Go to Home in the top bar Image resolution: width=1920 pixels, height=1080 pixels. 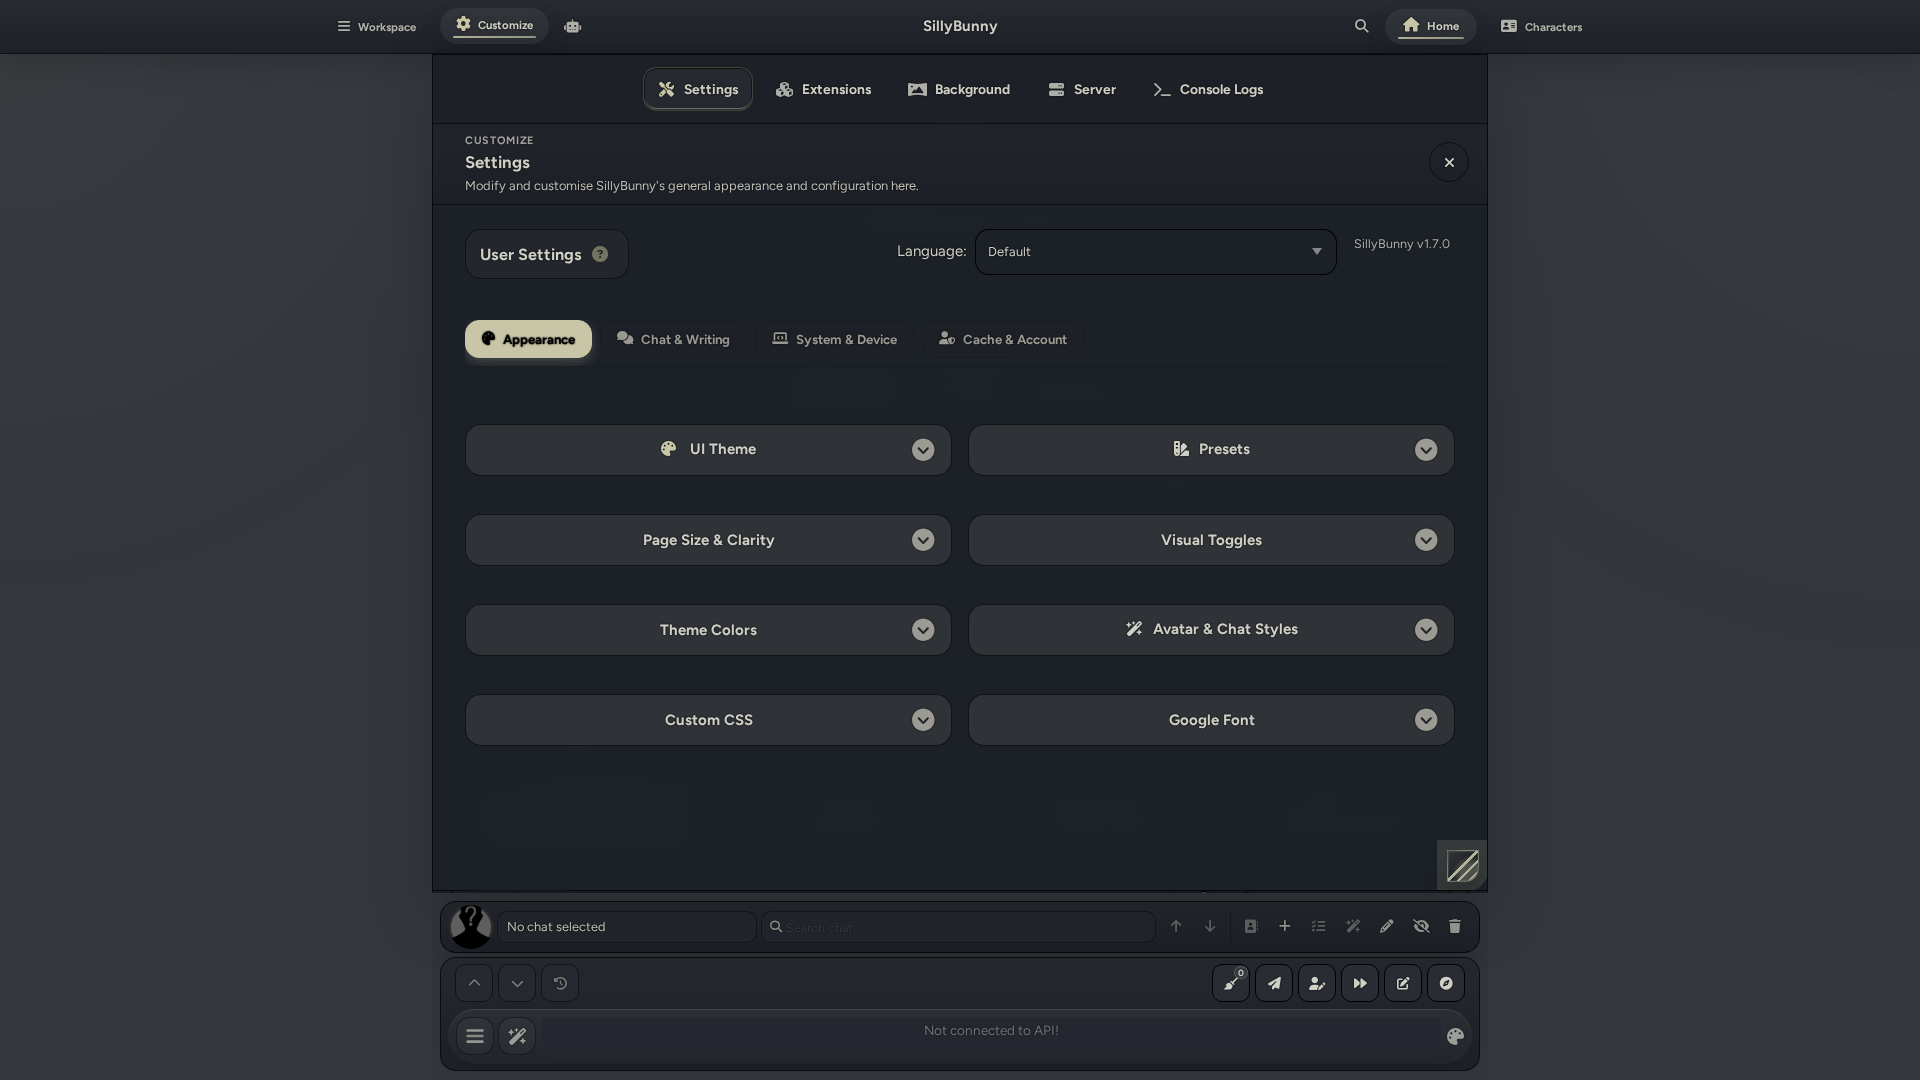coord(1430,26)
